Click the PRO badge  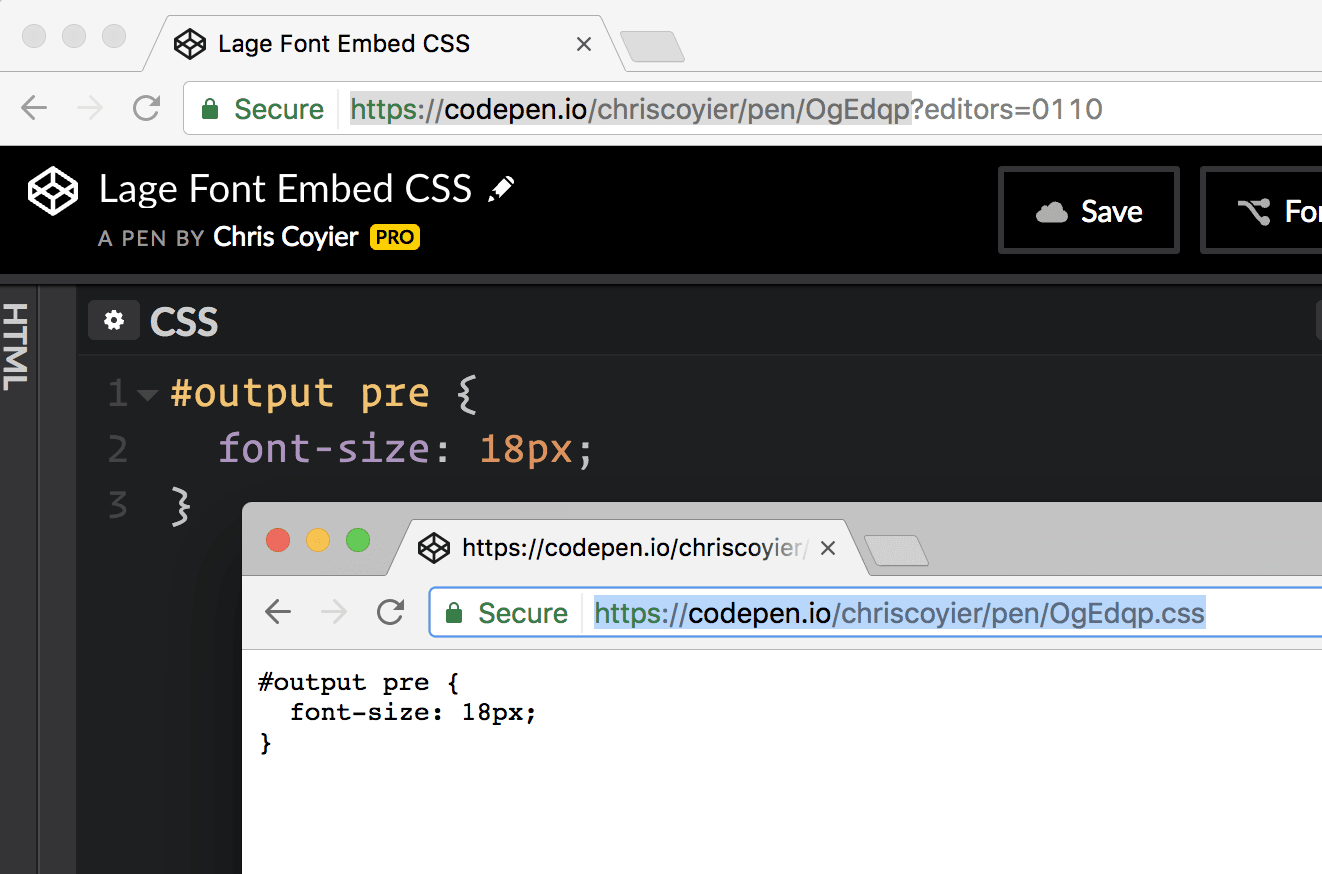point(395,238)
